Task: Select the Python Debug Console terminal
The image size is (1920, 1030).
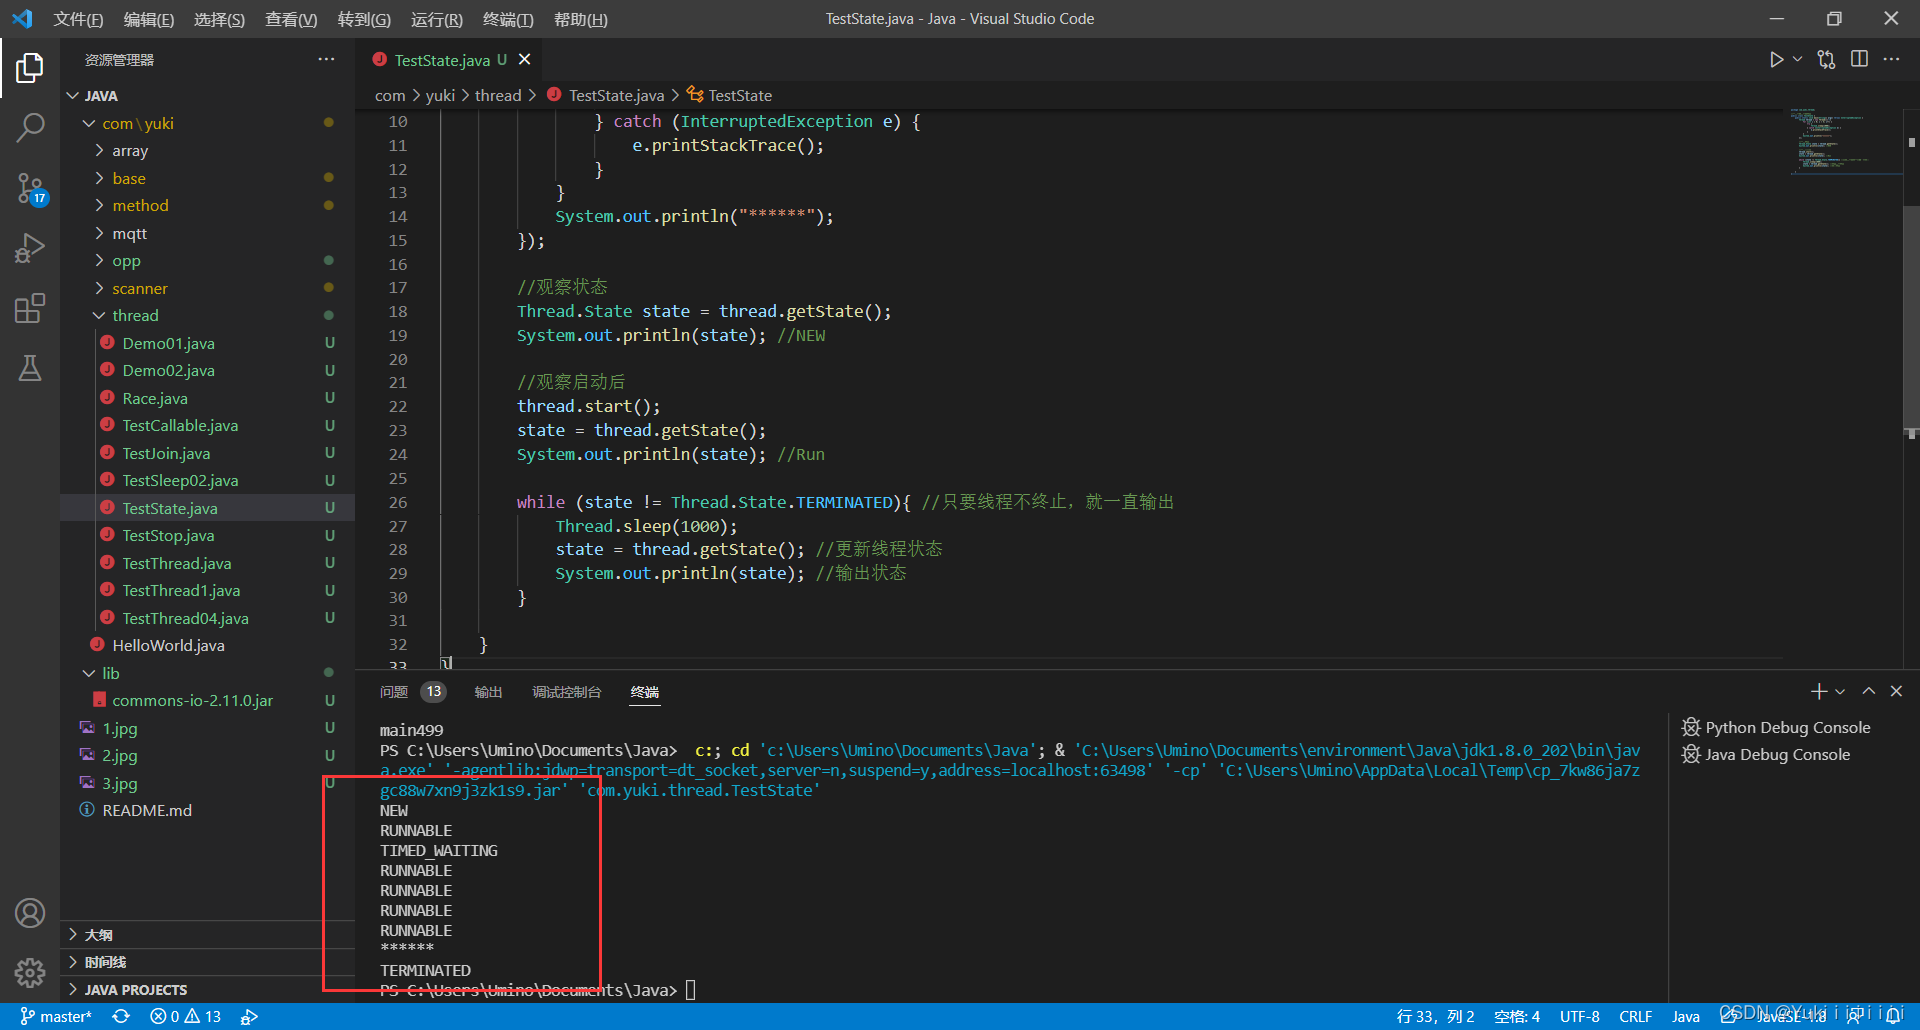Action: point(1777,727)
